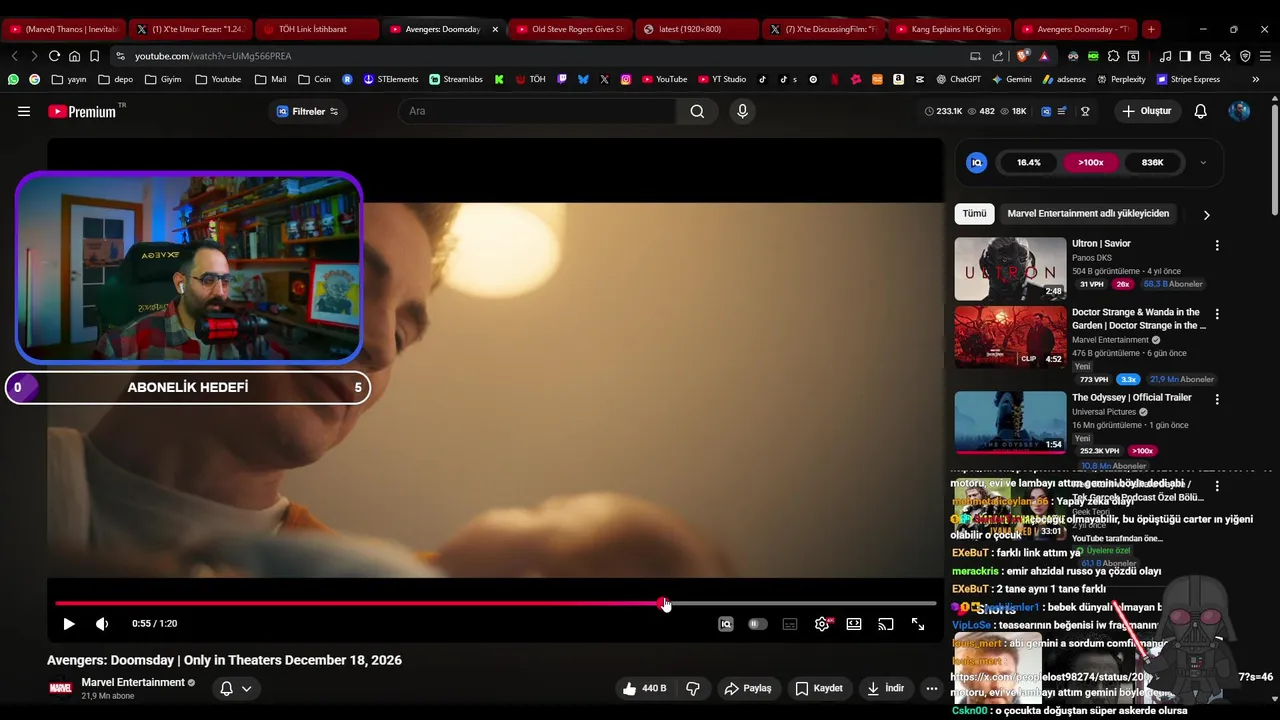Open the YT Studio bookmark
The image size is (1280, 720).
click(722, 79)
